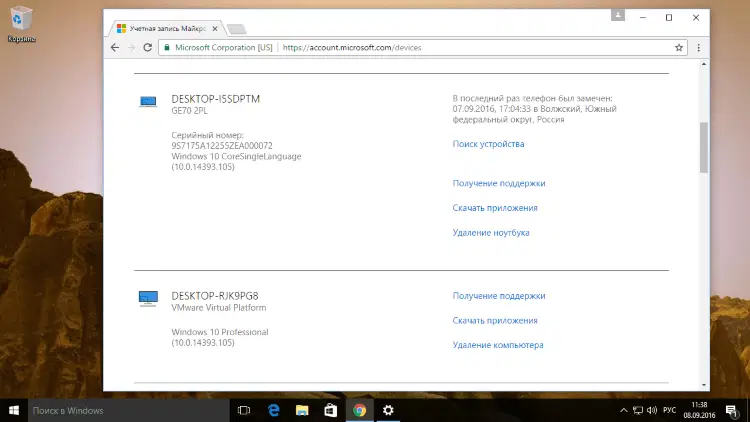Image resolution: width=750 pixels, height=422 pixels.
Task: Open the Settings gear in the taskbar
Action: (388, 411)
